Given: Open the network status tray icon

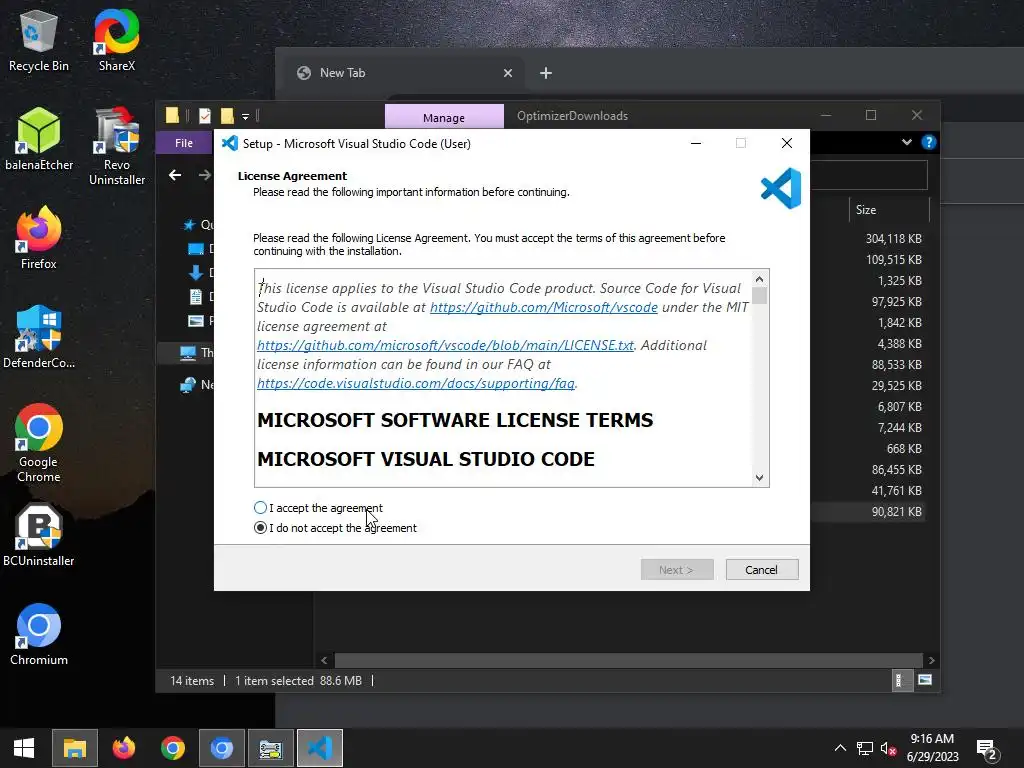Looking at the screenshot, I should (865, 748).
